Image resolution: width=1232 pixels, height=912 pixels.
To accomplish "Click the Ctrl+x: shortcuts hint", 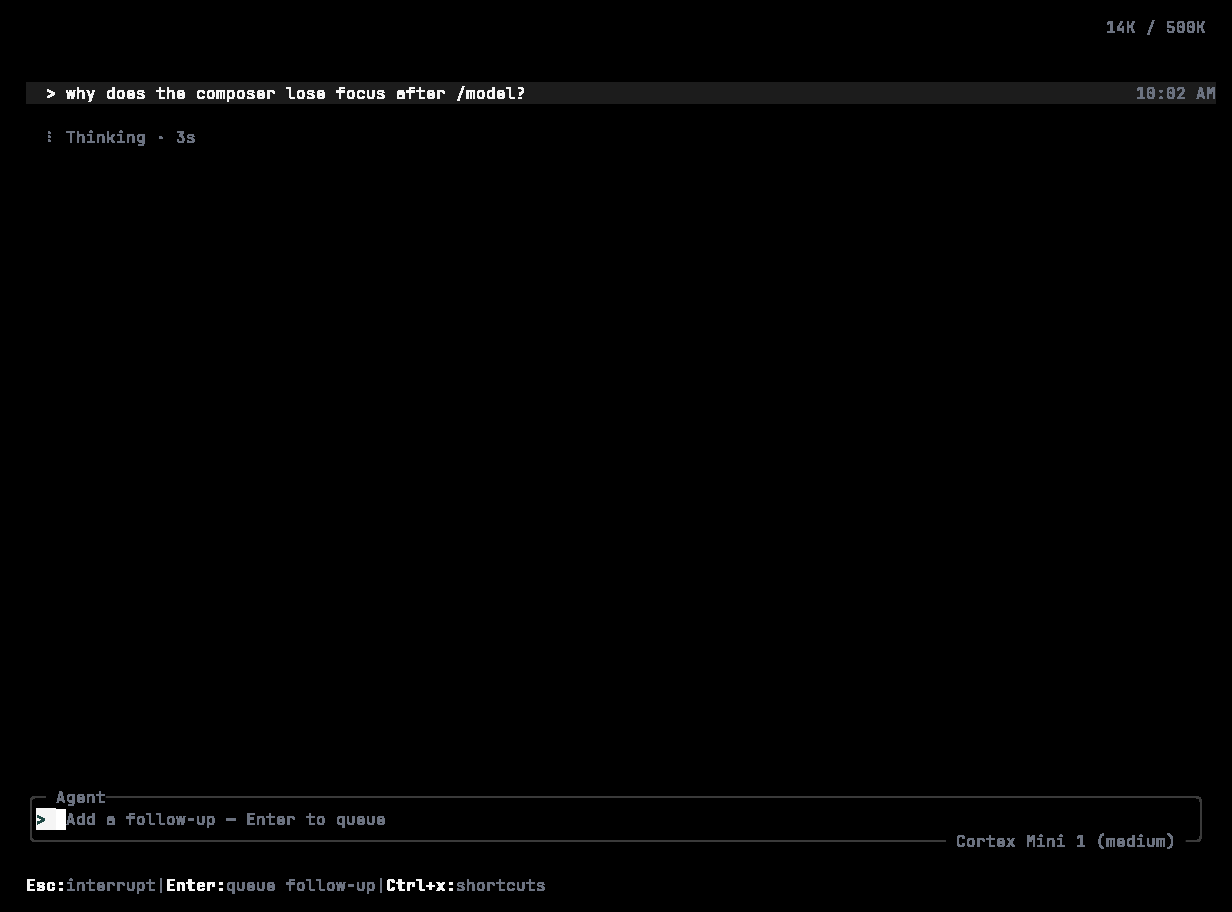I will click(x=466, y=885).
